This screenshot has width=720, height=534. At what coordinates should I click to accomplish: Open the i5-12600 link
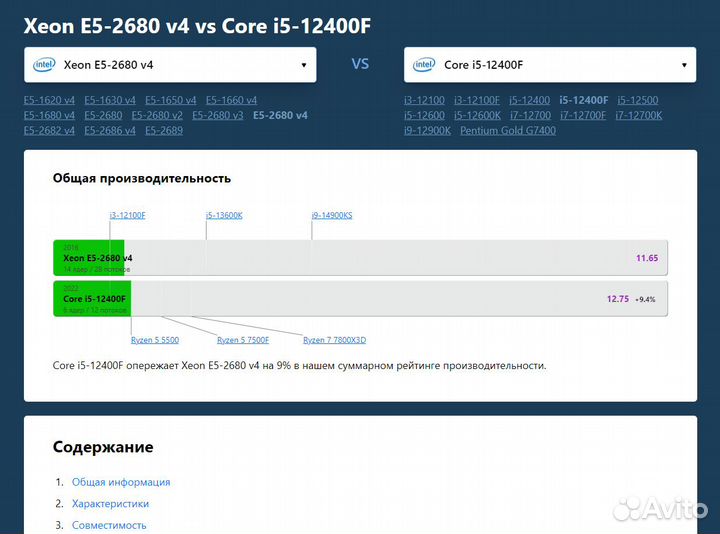pyautogui.click(x=424, y=115)
